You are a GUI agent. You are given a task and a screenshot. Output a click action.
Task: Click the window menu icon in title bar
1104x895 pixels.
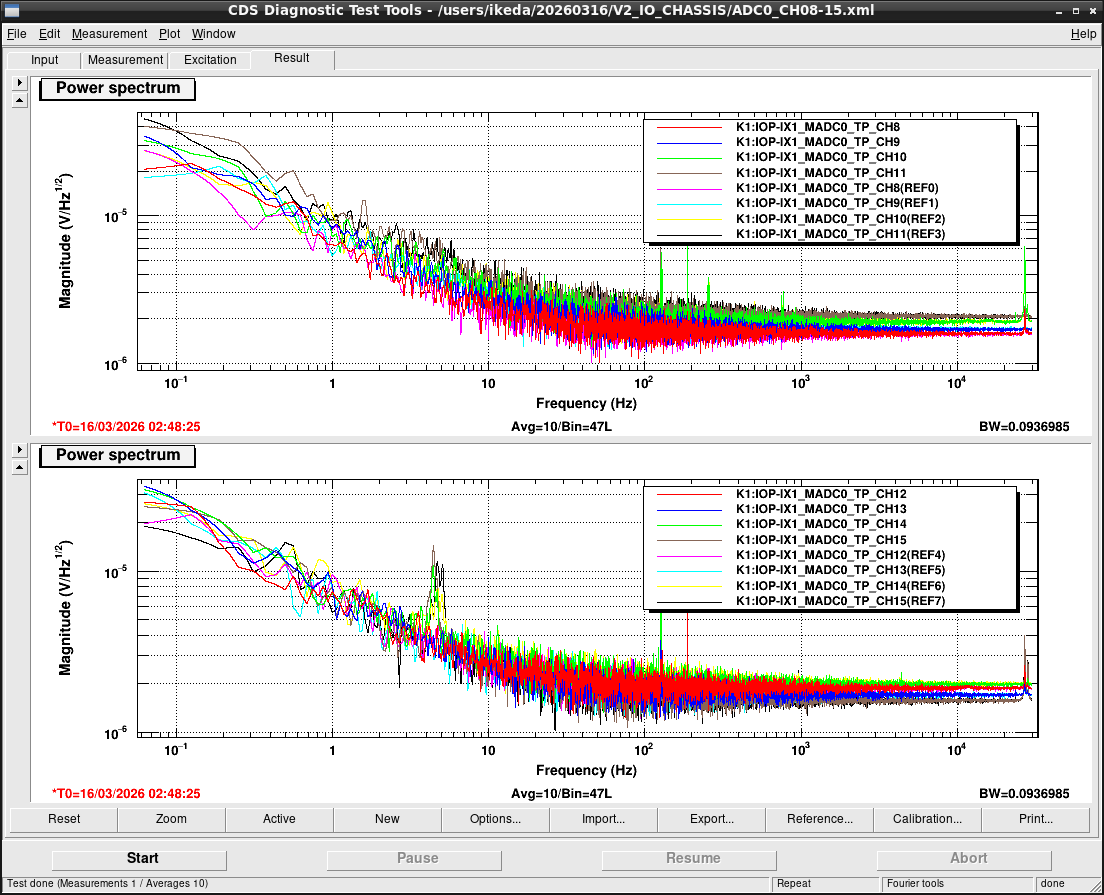11,10
